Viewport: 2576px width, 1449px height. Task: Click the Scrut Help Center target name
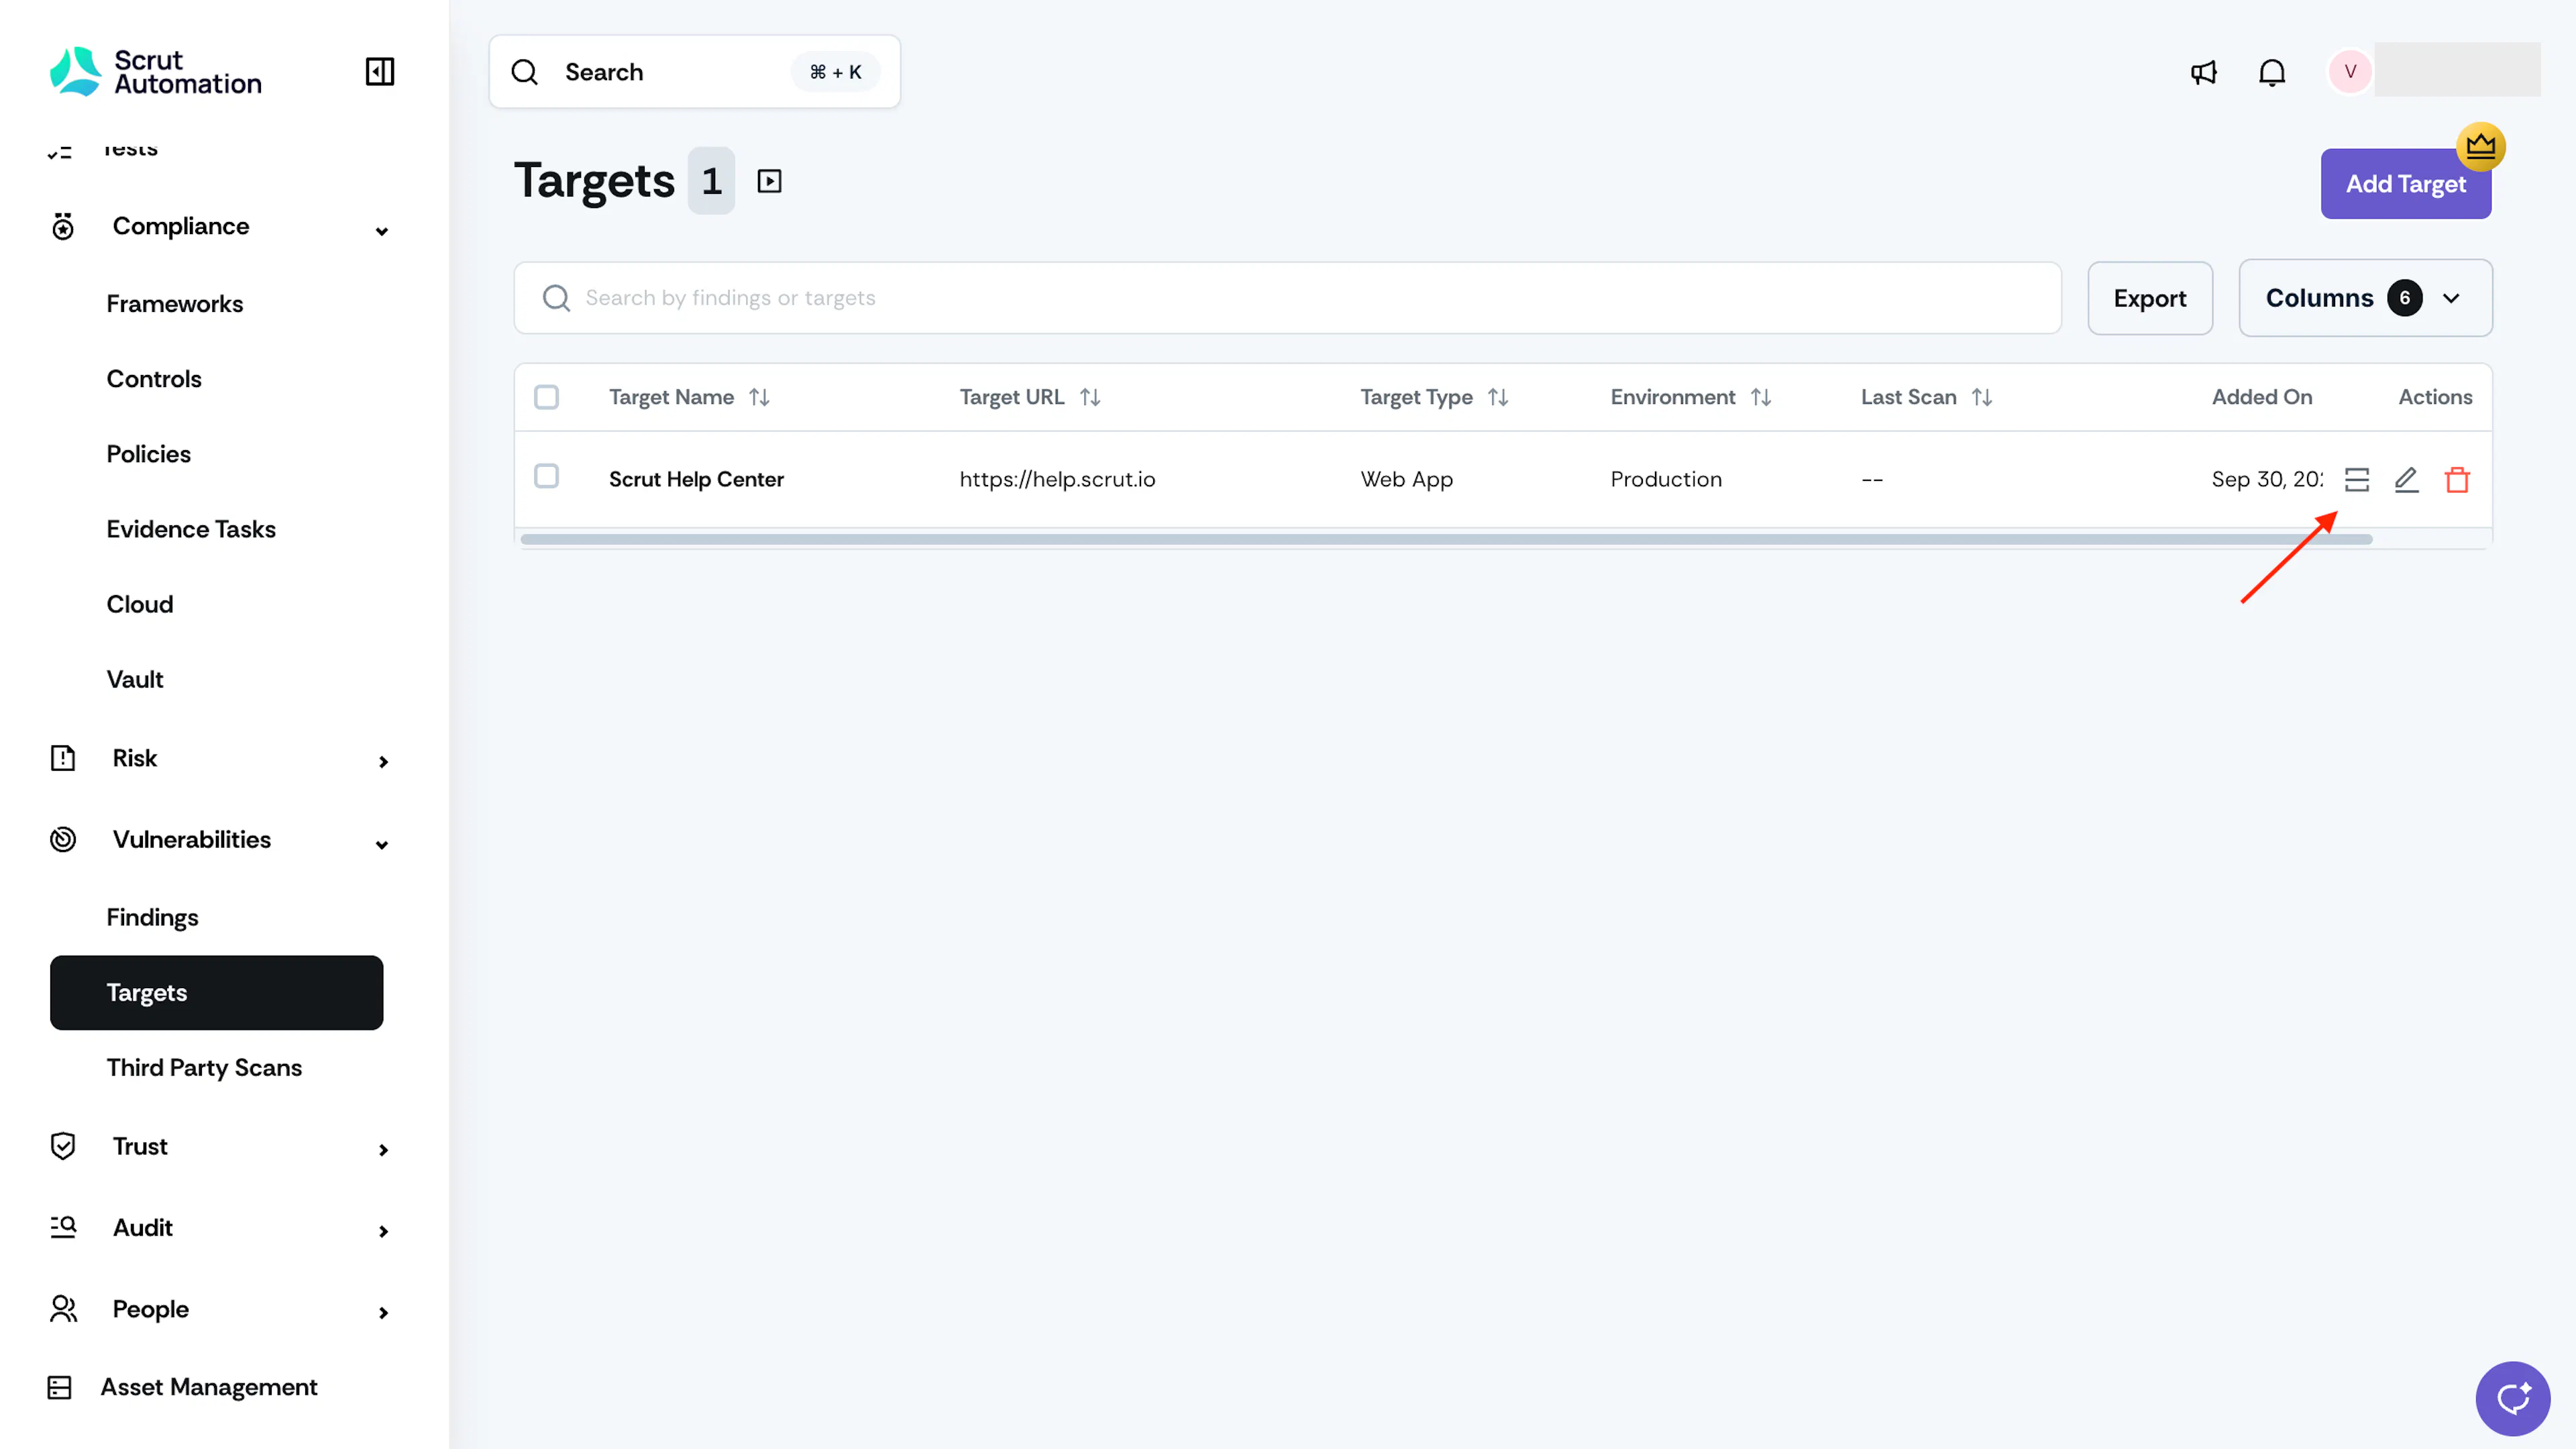696,479
